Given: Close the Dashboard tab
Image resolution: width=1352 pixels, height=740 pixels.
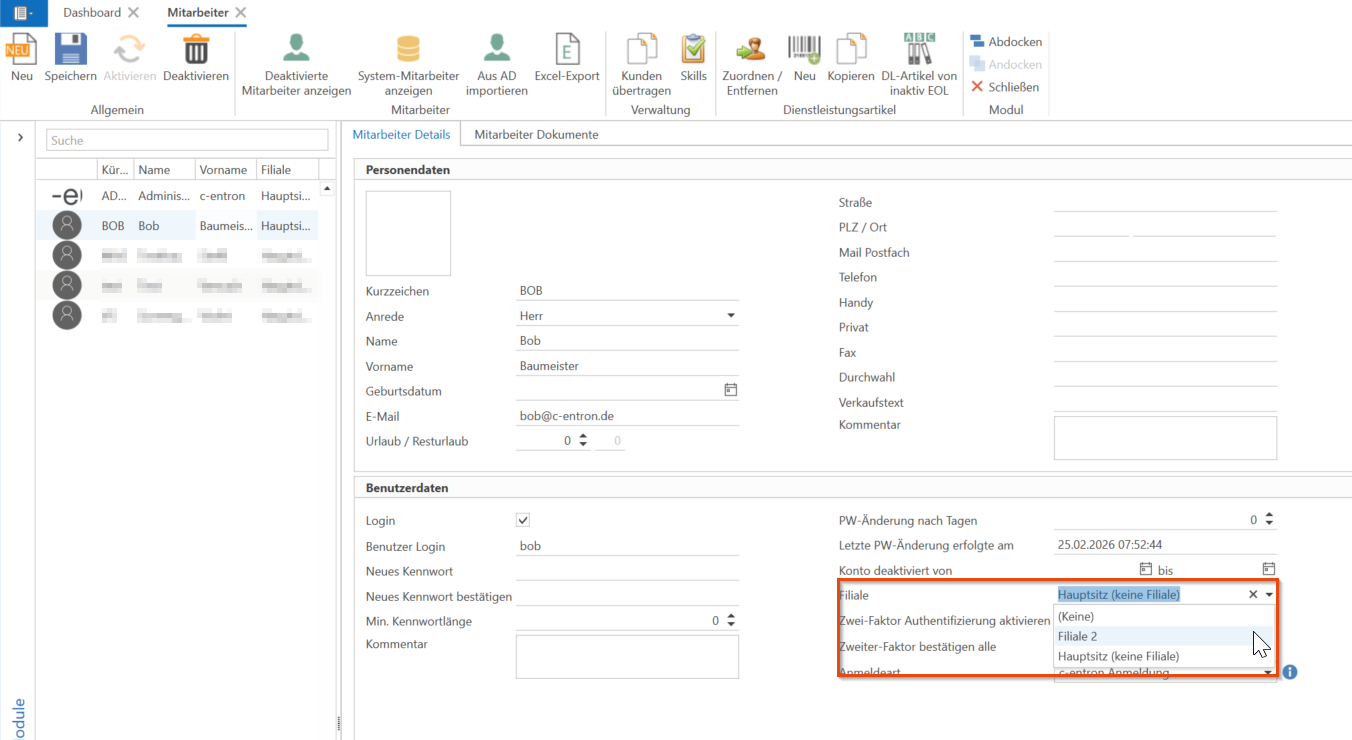Looking at the screenshot, I should click(133, 13).
